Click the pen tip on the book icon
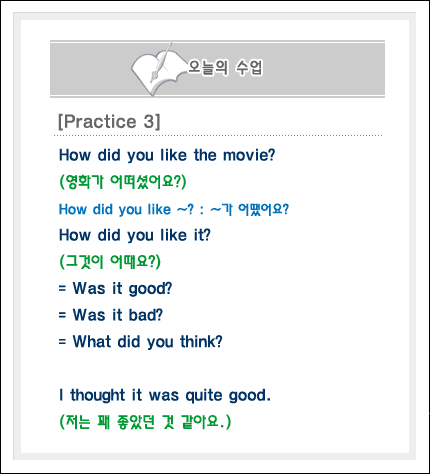Image resolution: width=430 pixels, height=474 pixels. (x=153, y=79)
